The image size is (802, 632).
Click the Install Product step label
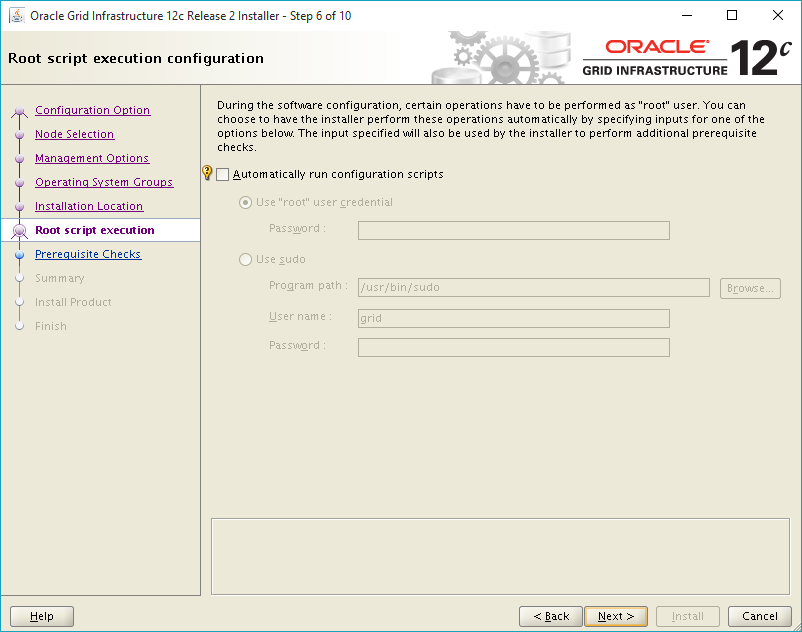(73, 302)
